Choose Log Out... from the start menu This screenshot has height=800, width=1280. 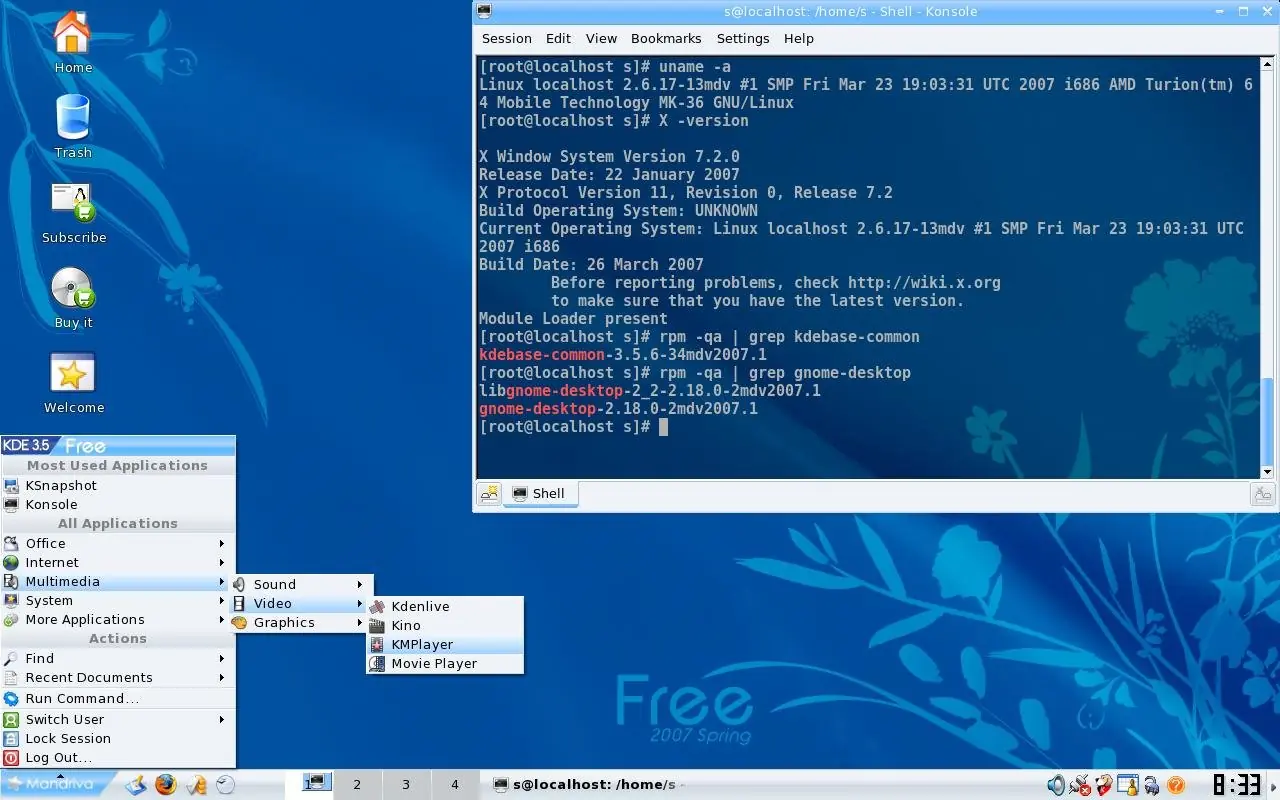(x=118, y=757)
